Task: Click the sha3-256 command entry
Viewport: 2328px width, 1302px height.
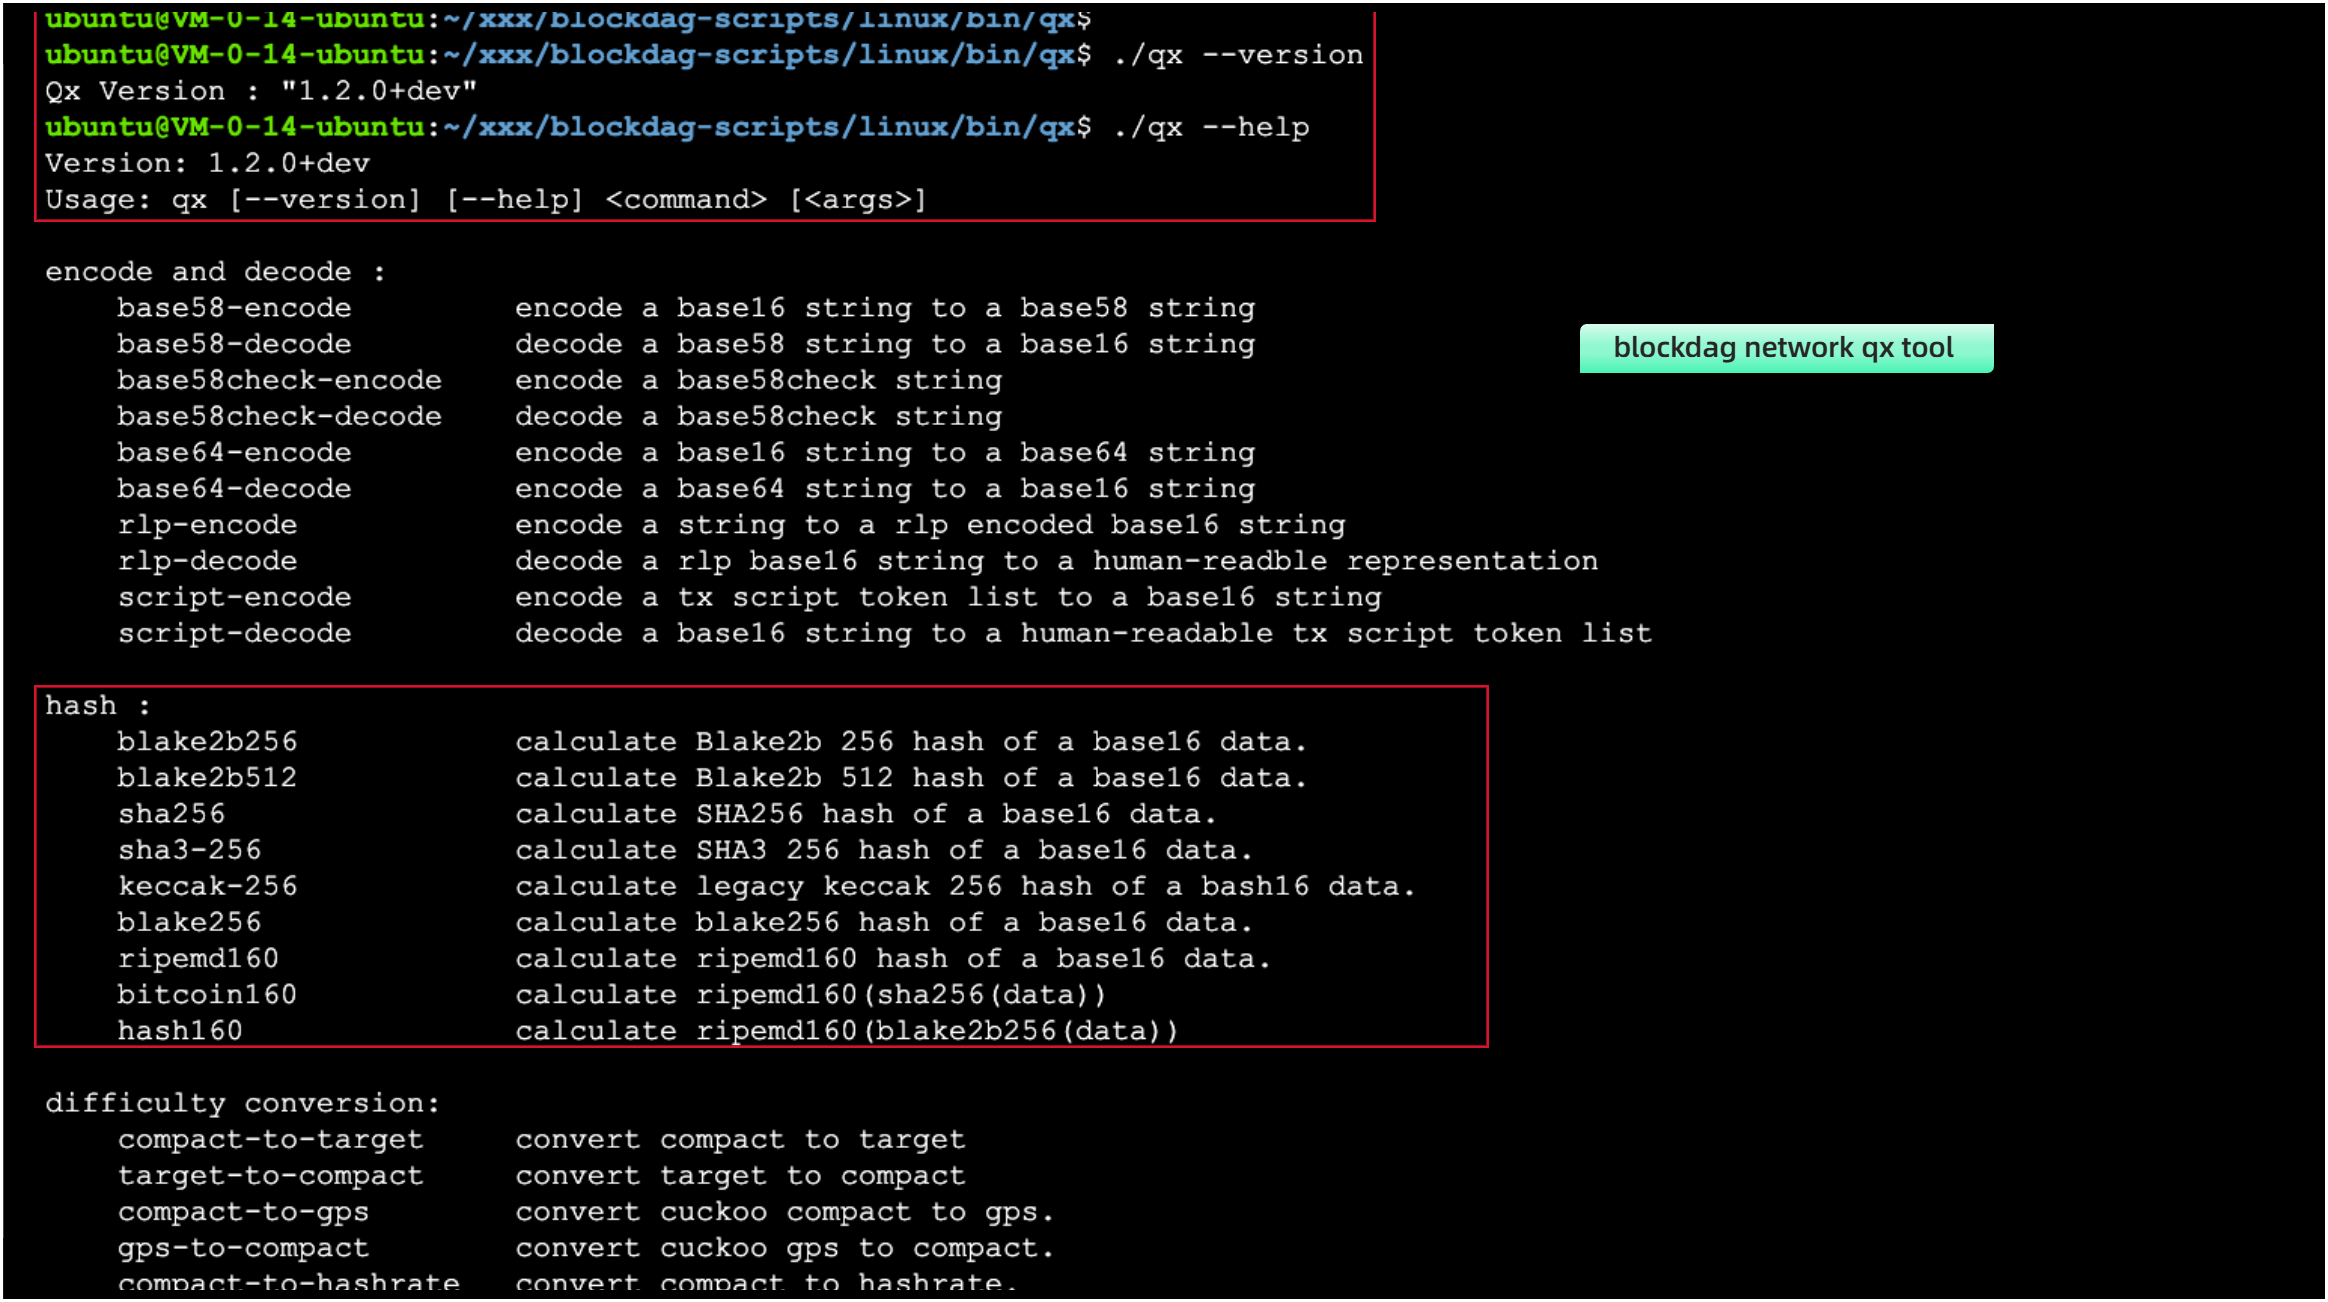Action: [189, 850]
